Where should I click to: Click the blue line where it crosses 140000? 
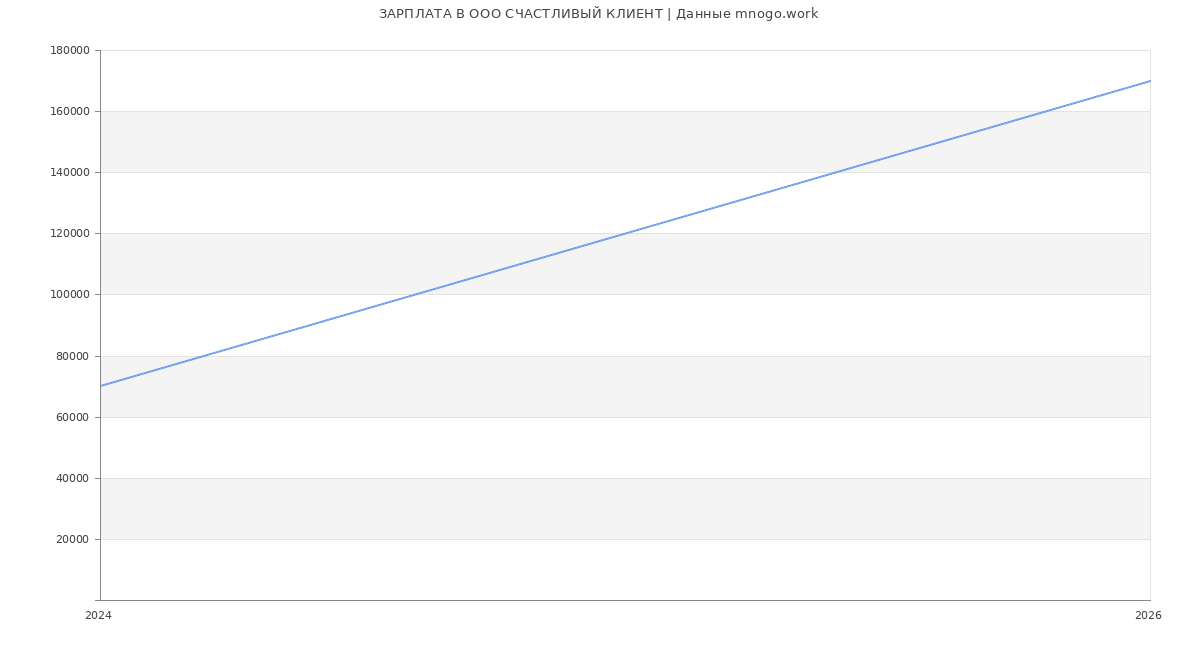(x=835, y=172)
